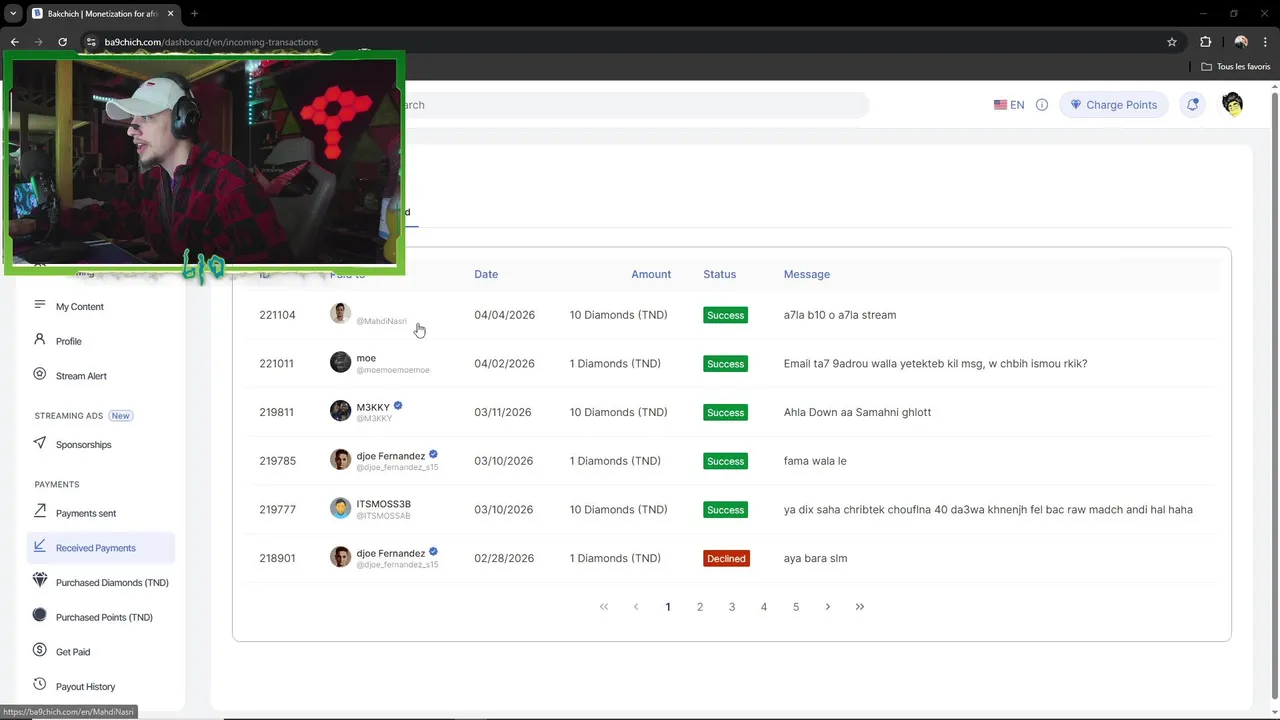The width and height of the screenshot is (1280, 720).
Task: Click transaction ID 221104
Action: 277,315
